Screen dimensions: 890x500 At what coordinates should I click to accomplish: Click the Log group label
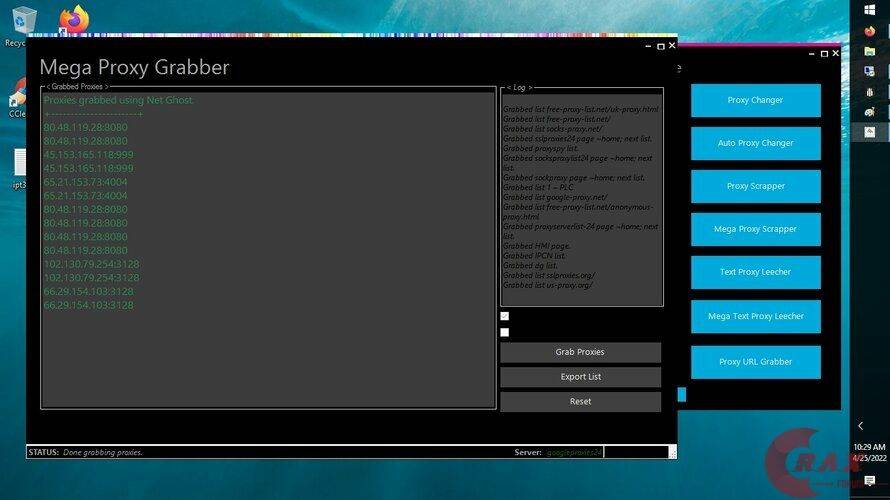(519, 87)
